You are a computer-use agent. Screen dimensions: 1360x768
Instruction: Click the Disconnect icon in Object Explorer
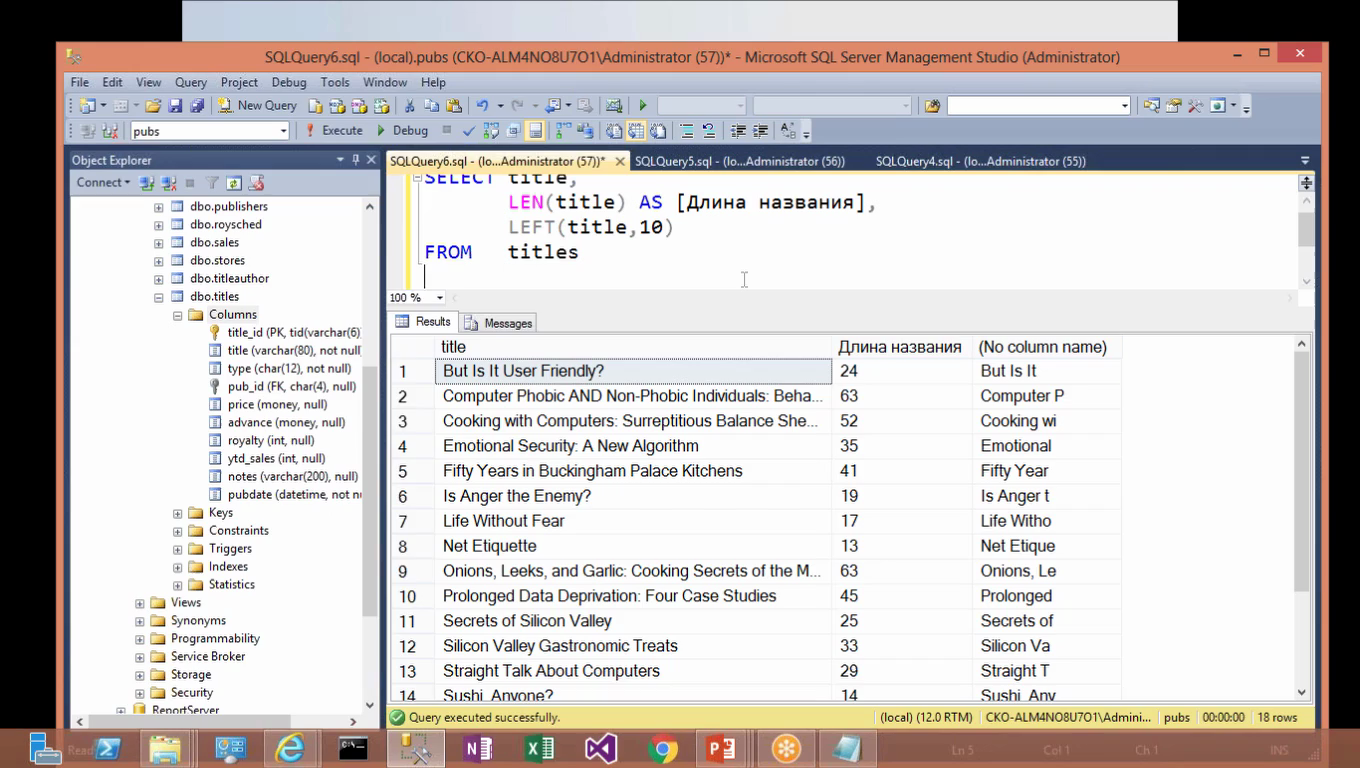pyautogui.click(x=168, y=183)
